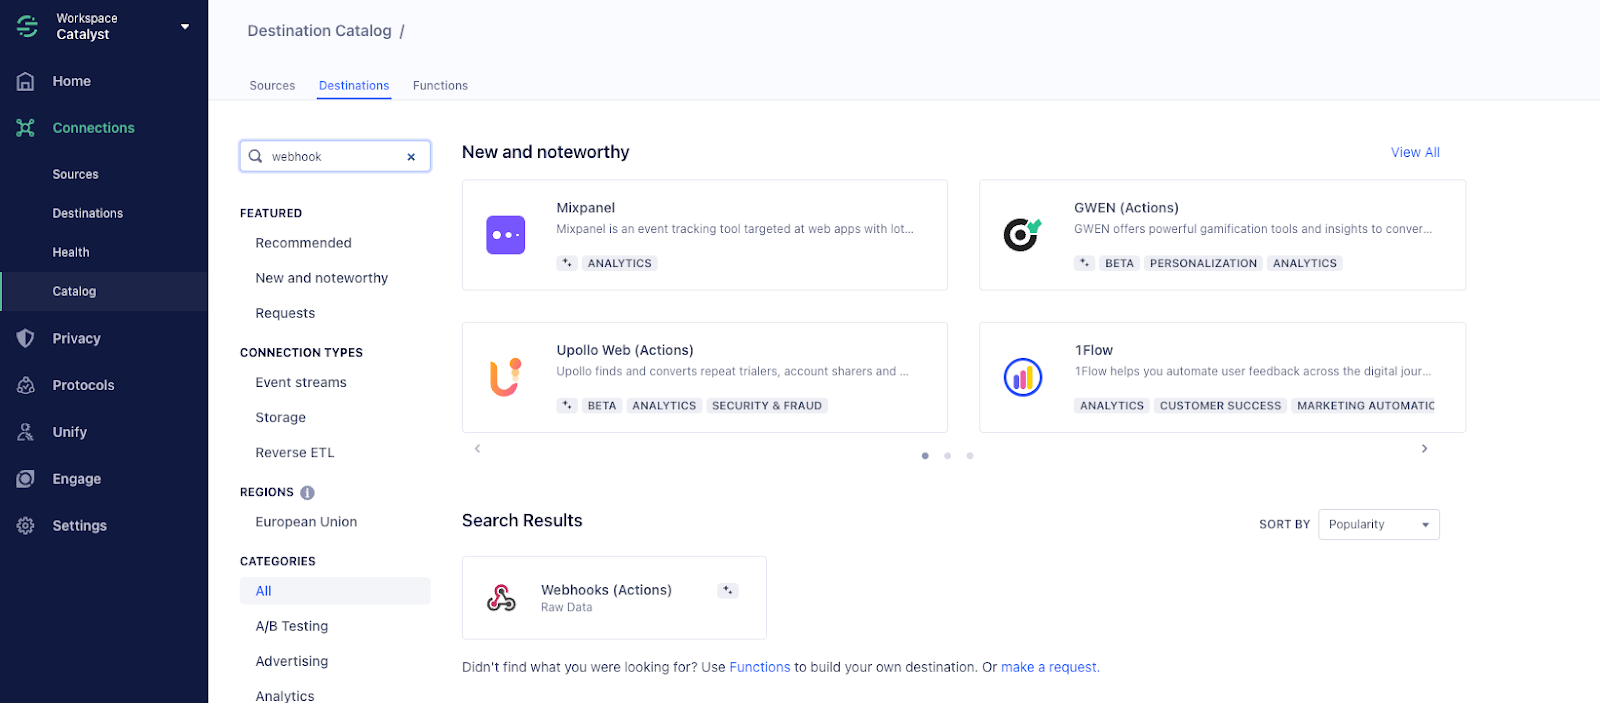Image resolution: width=1600 pixels, height=703 pixels.
Task: Clear the webhook search text
Action: click(x=411, y=157)
